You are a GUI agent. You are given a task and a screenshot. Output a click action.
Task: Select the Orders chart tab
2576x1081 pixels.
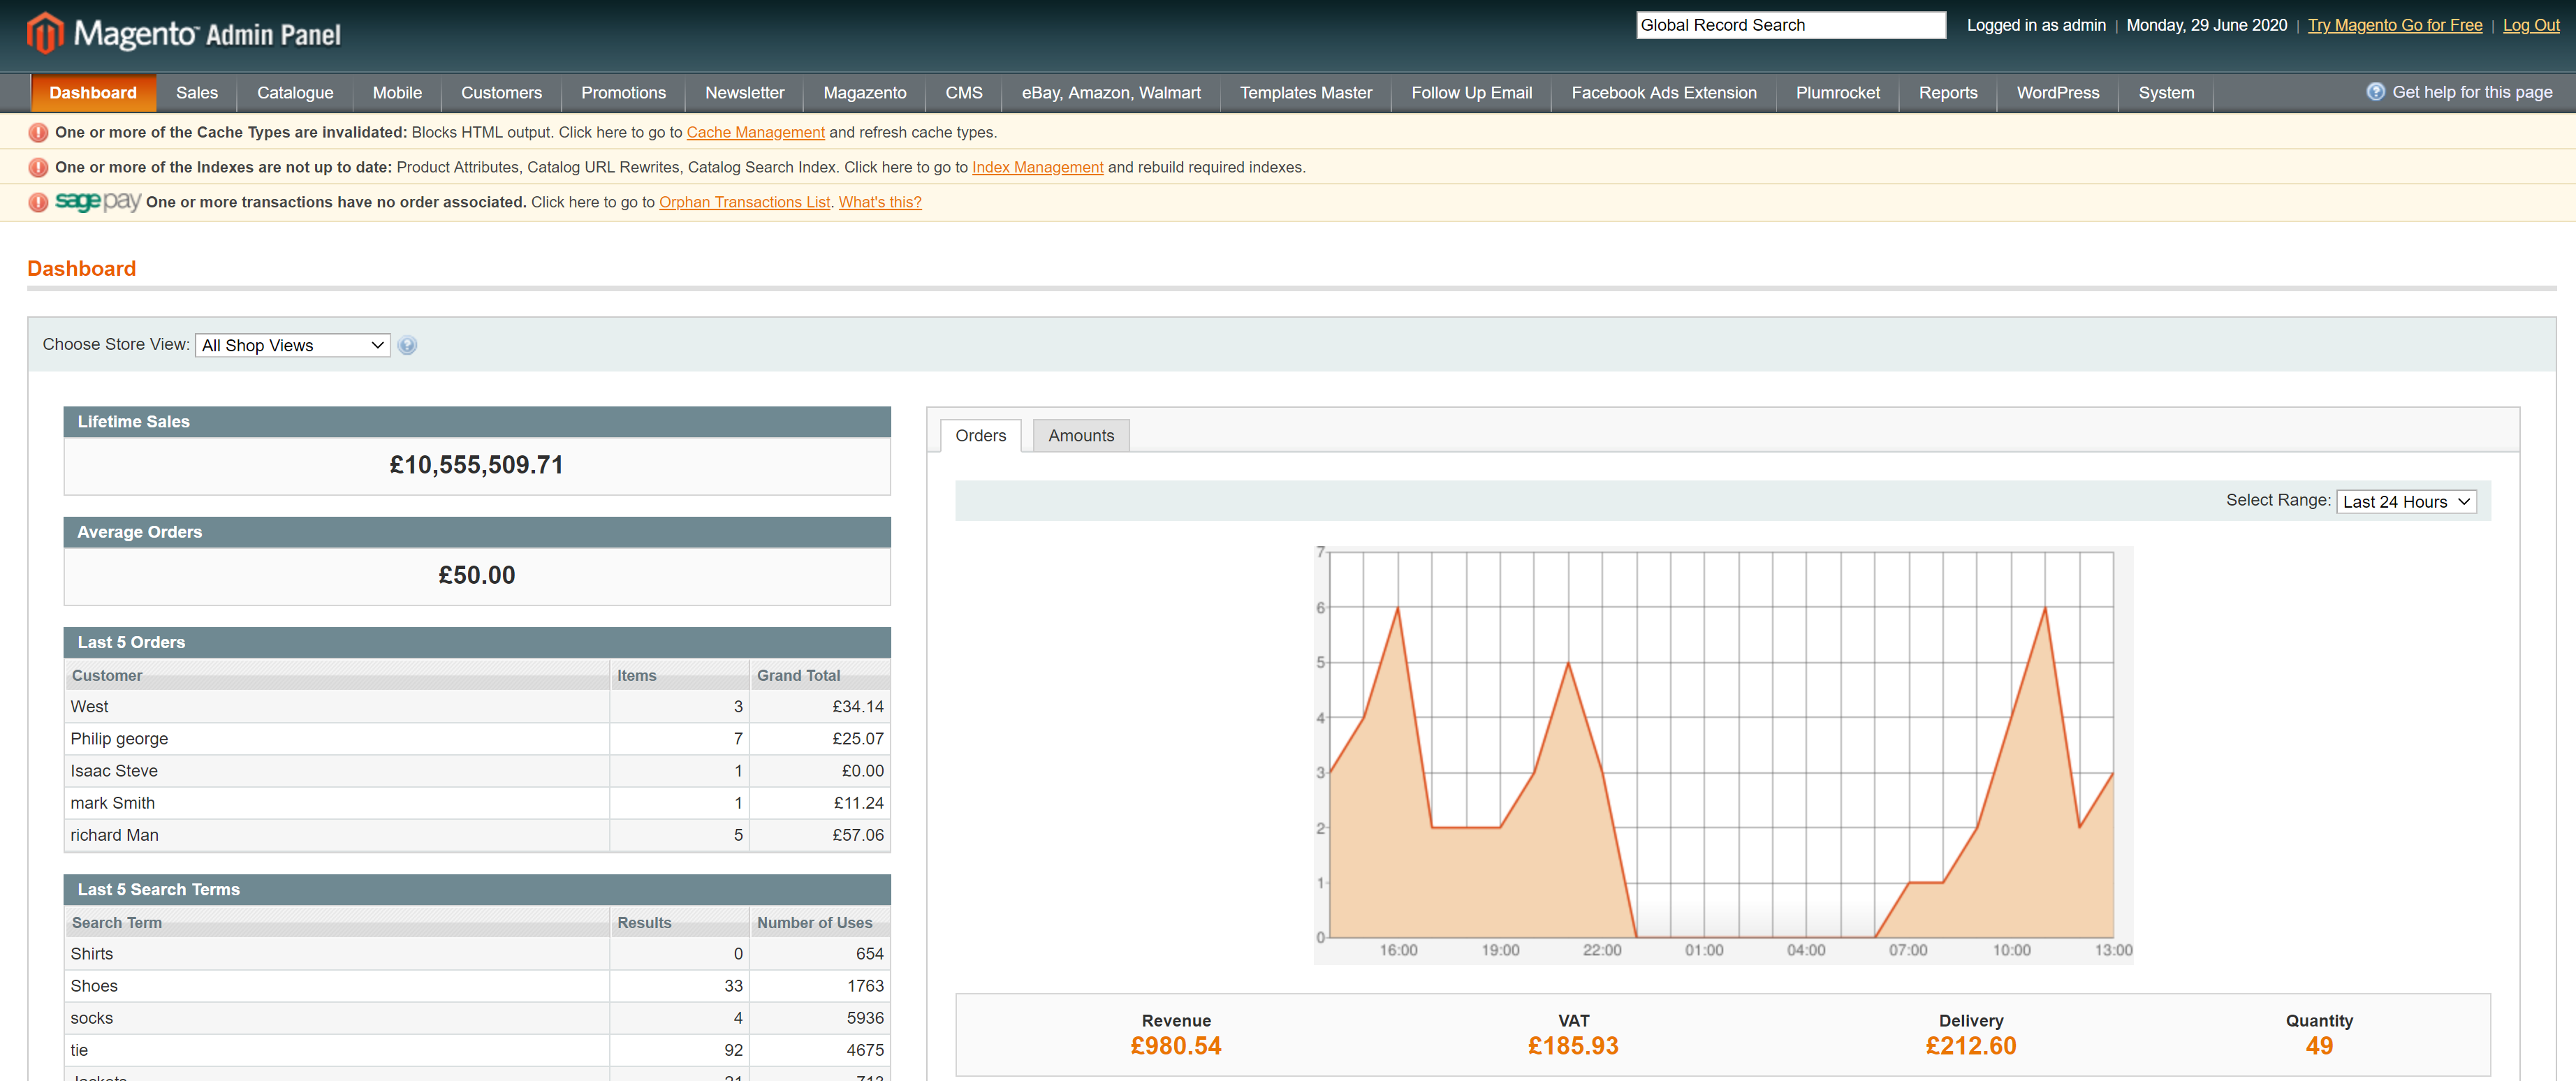tap(980, 435)
